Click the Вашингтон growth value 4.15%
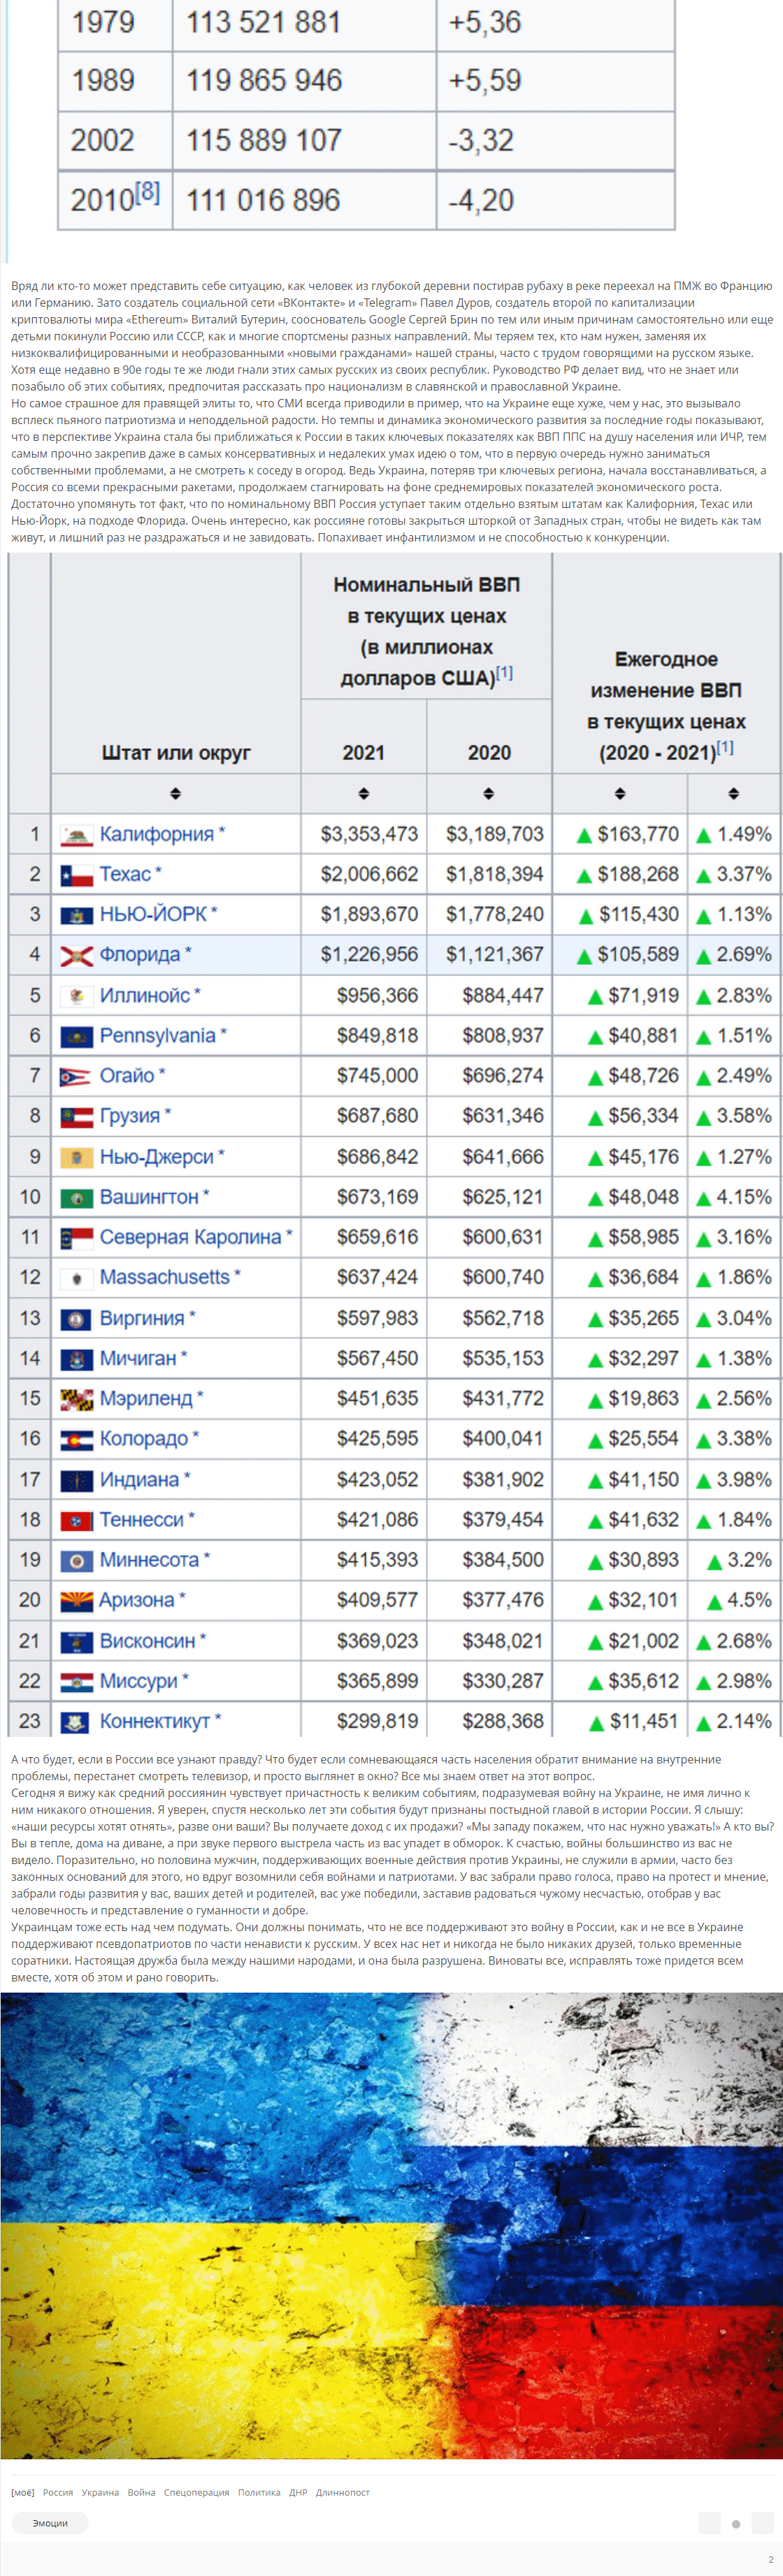This screenshot has width=783, height=2576. pos(744,1197)
